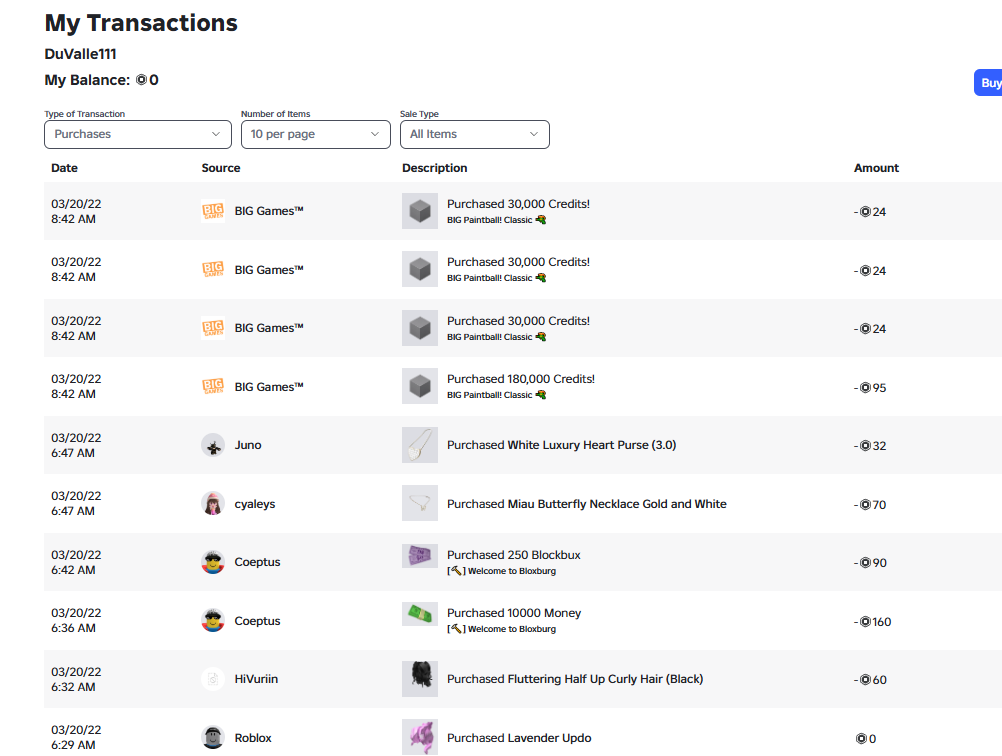Open White Luxury Heart Purse thumbnail
Viewport: 1002px width, 756px height.
pos(420,445)
